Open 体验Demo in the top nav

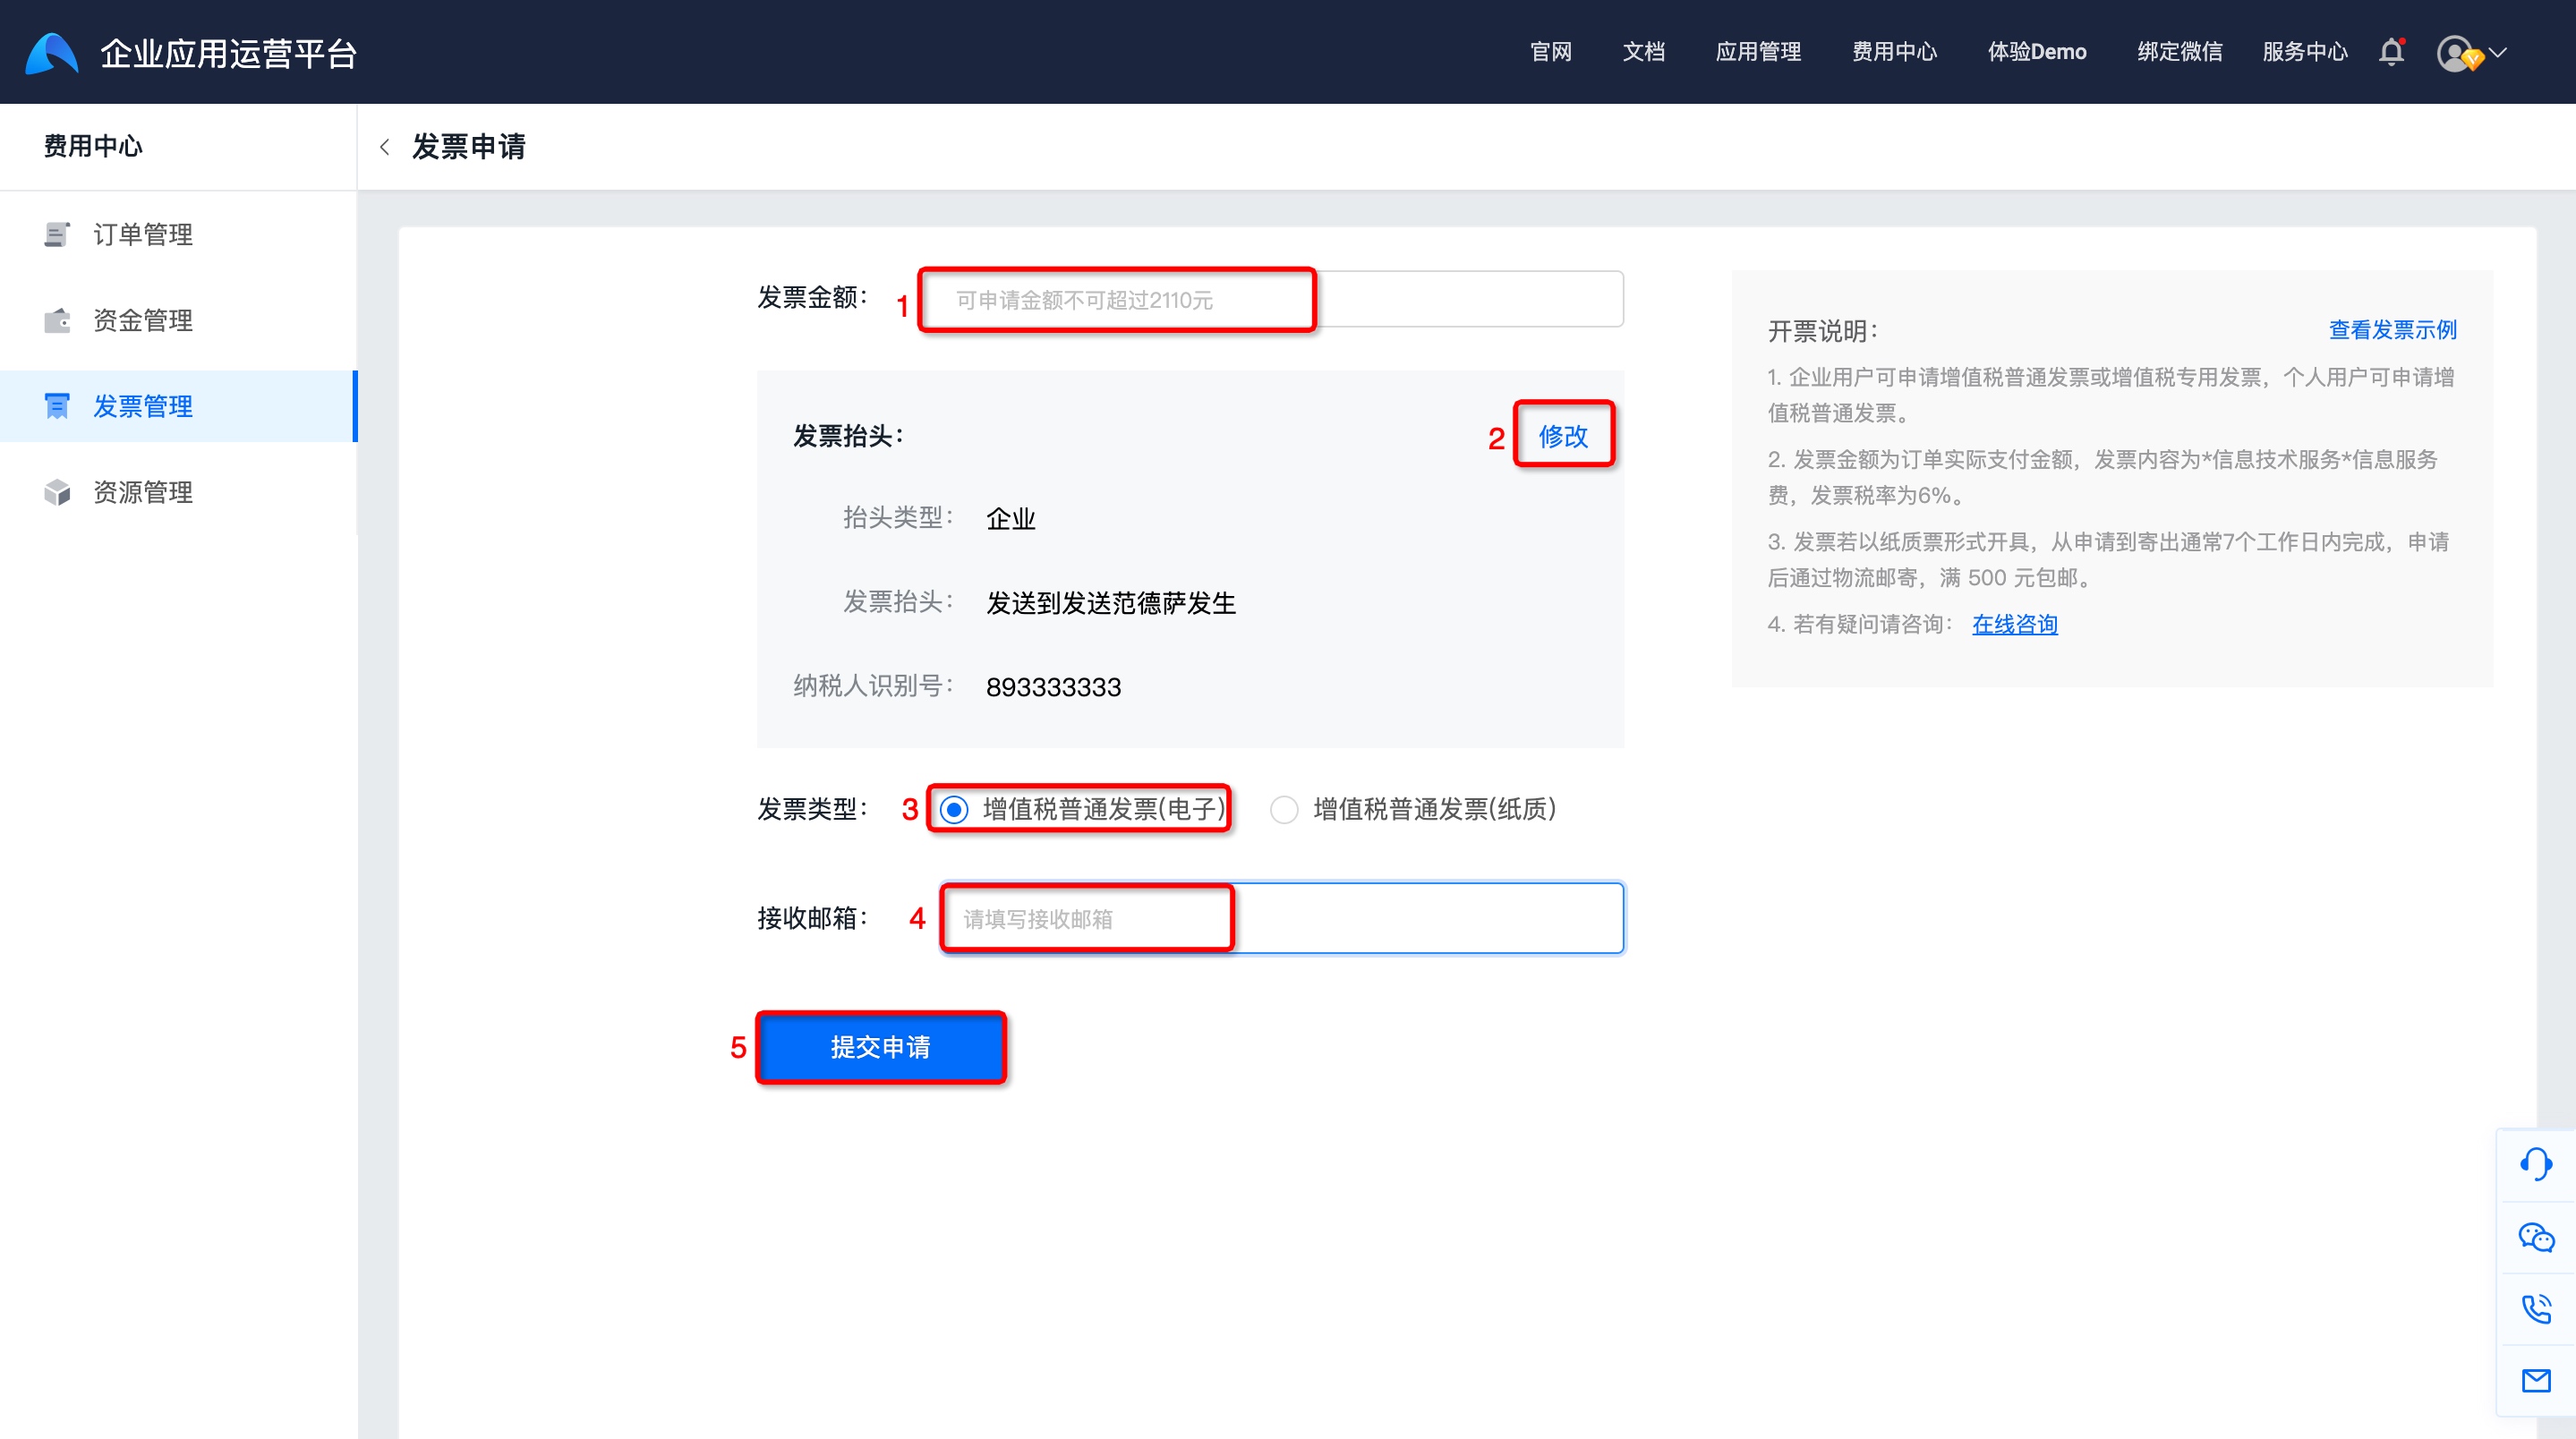2037,52
